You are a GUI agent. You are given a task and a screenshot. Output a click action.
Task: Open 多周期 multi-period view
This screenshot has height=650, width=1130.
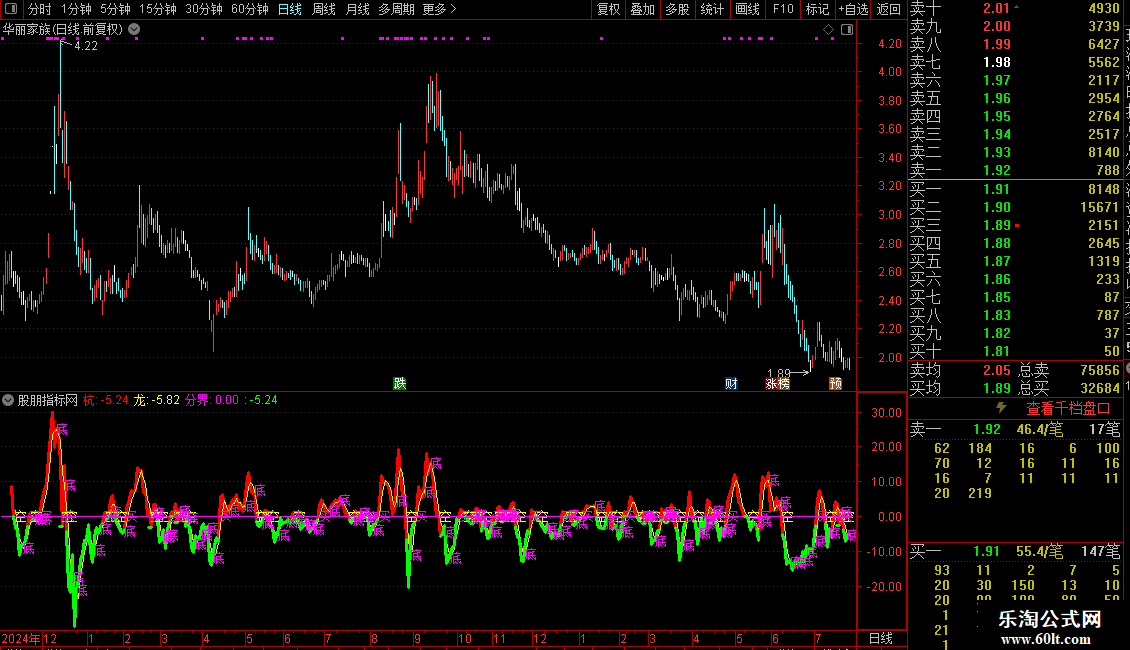(396, 9)
